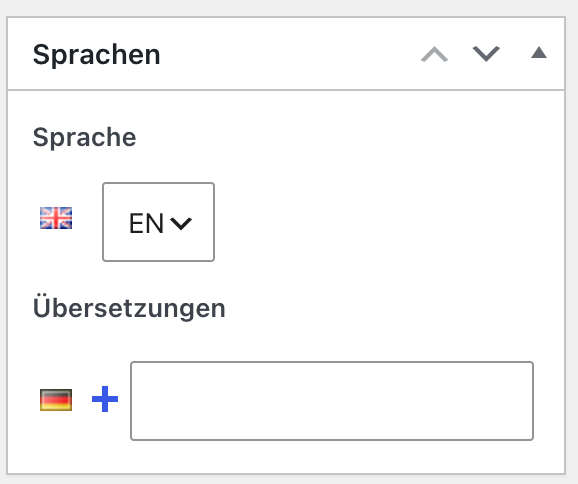This screenshot has height=484, width=578.
Task: Focus the German translation text field
Action: coord(332,401)
